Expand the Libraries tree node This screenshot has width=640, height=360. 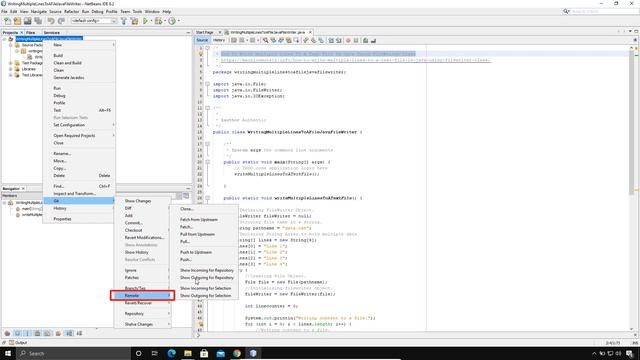[x=11, y=69]
